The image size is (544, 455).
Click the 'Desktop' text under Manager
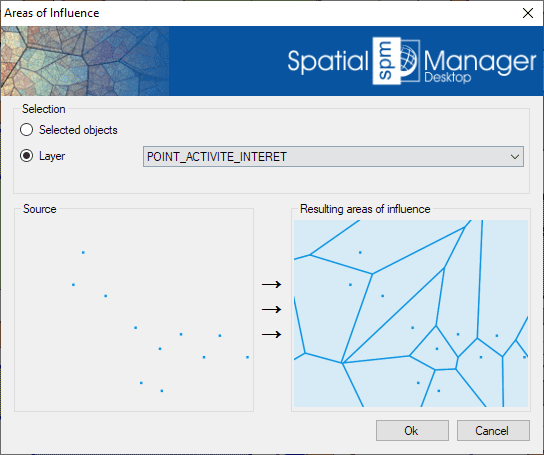coord(448,77)
